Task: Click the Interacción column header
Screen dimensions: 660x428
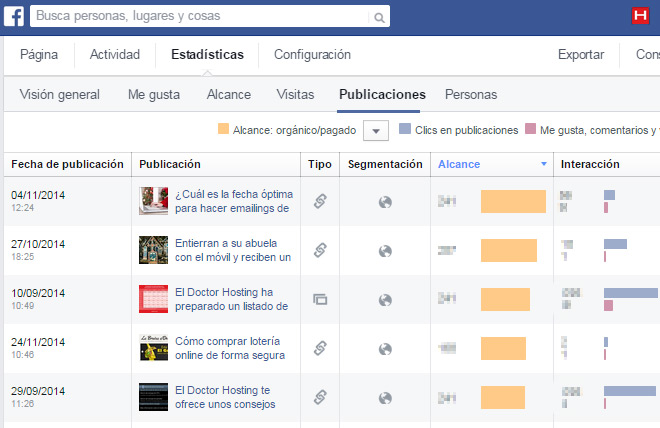Action: tap(590, 164)
